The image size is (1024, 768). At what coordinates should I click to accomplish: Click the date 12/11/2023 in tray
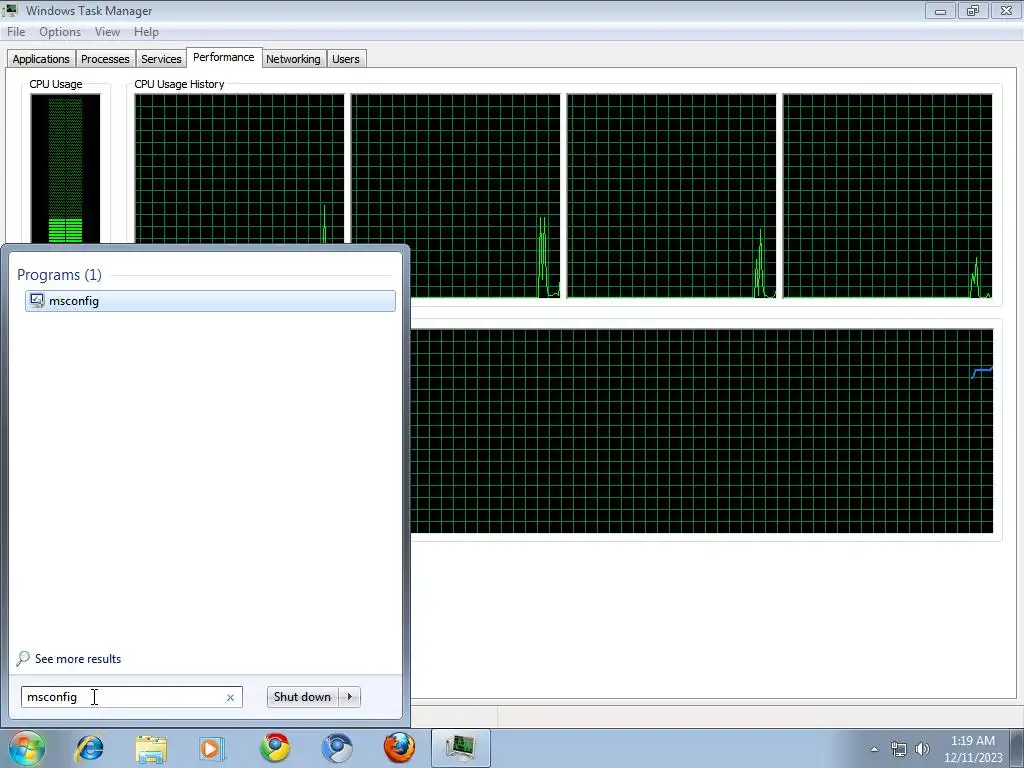point(973,758)
